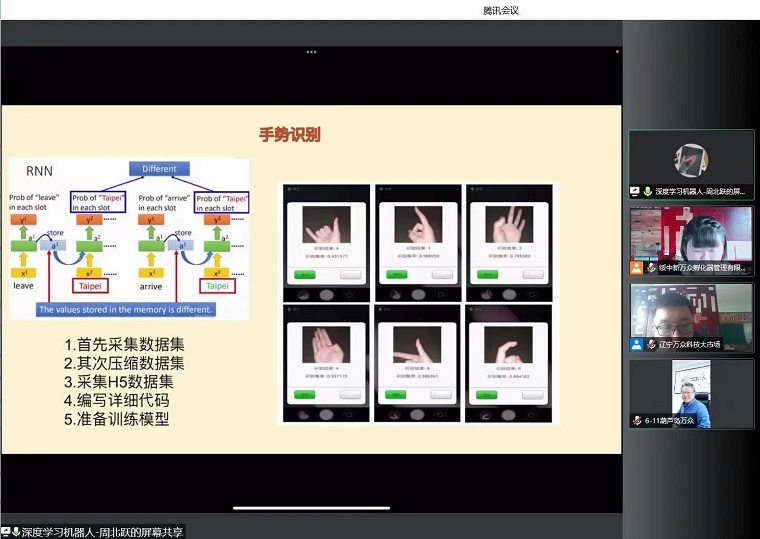This screenshot has height=539, width=760.
Task: Click muted mic icon beside 辽宁万众科技大市场
Action: pos(651,345)
